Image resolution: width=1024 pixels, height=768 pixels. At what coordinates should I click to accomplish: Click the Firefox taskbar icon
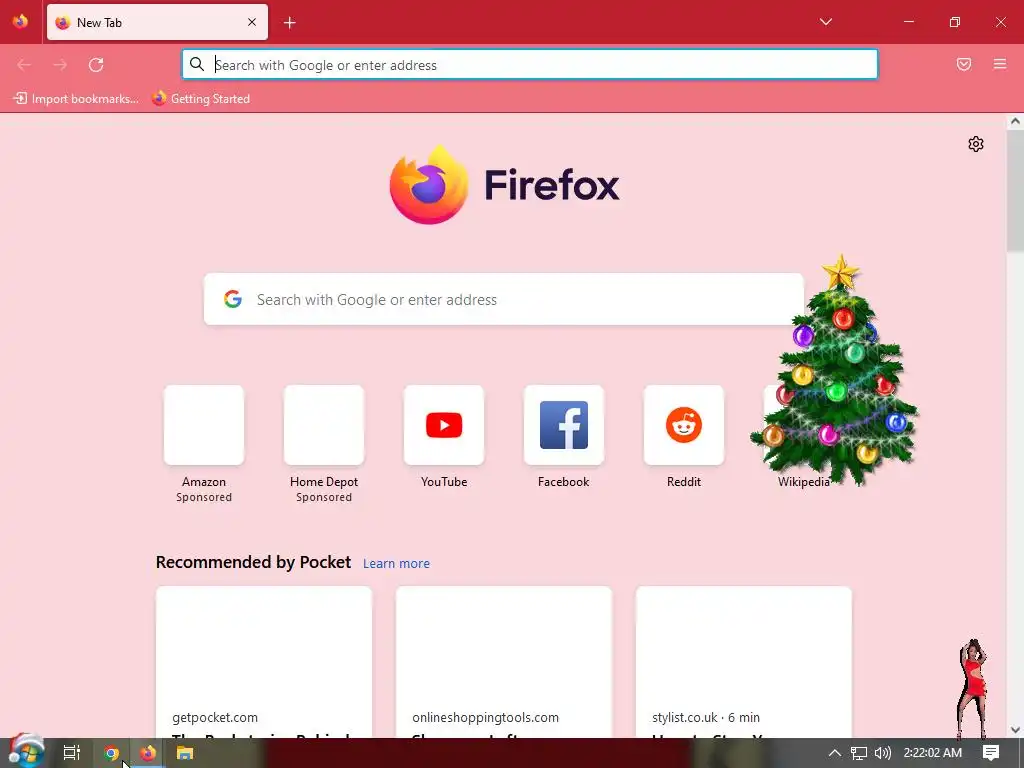[148, 753]
